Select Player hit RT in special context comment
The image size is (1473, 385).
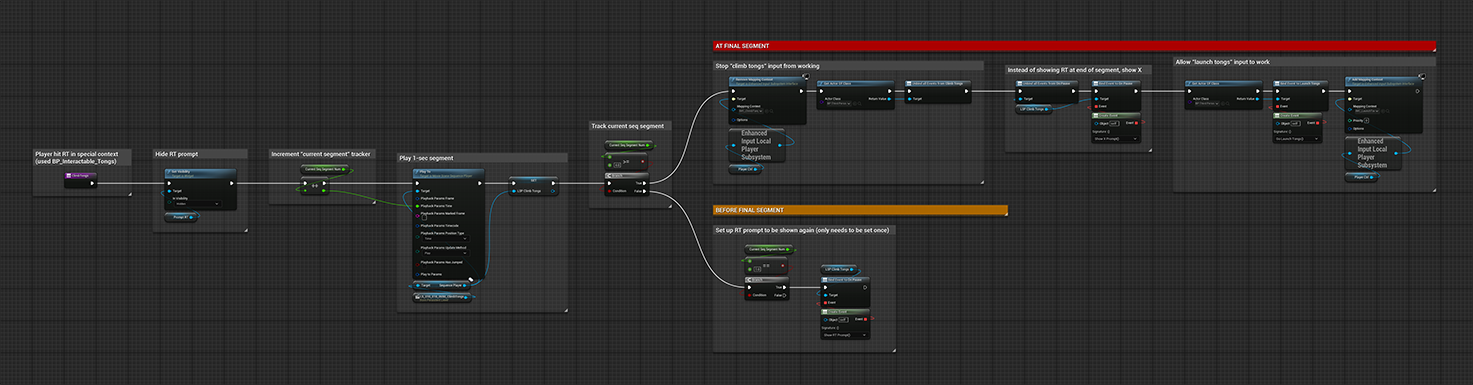[x=81, y=157]
